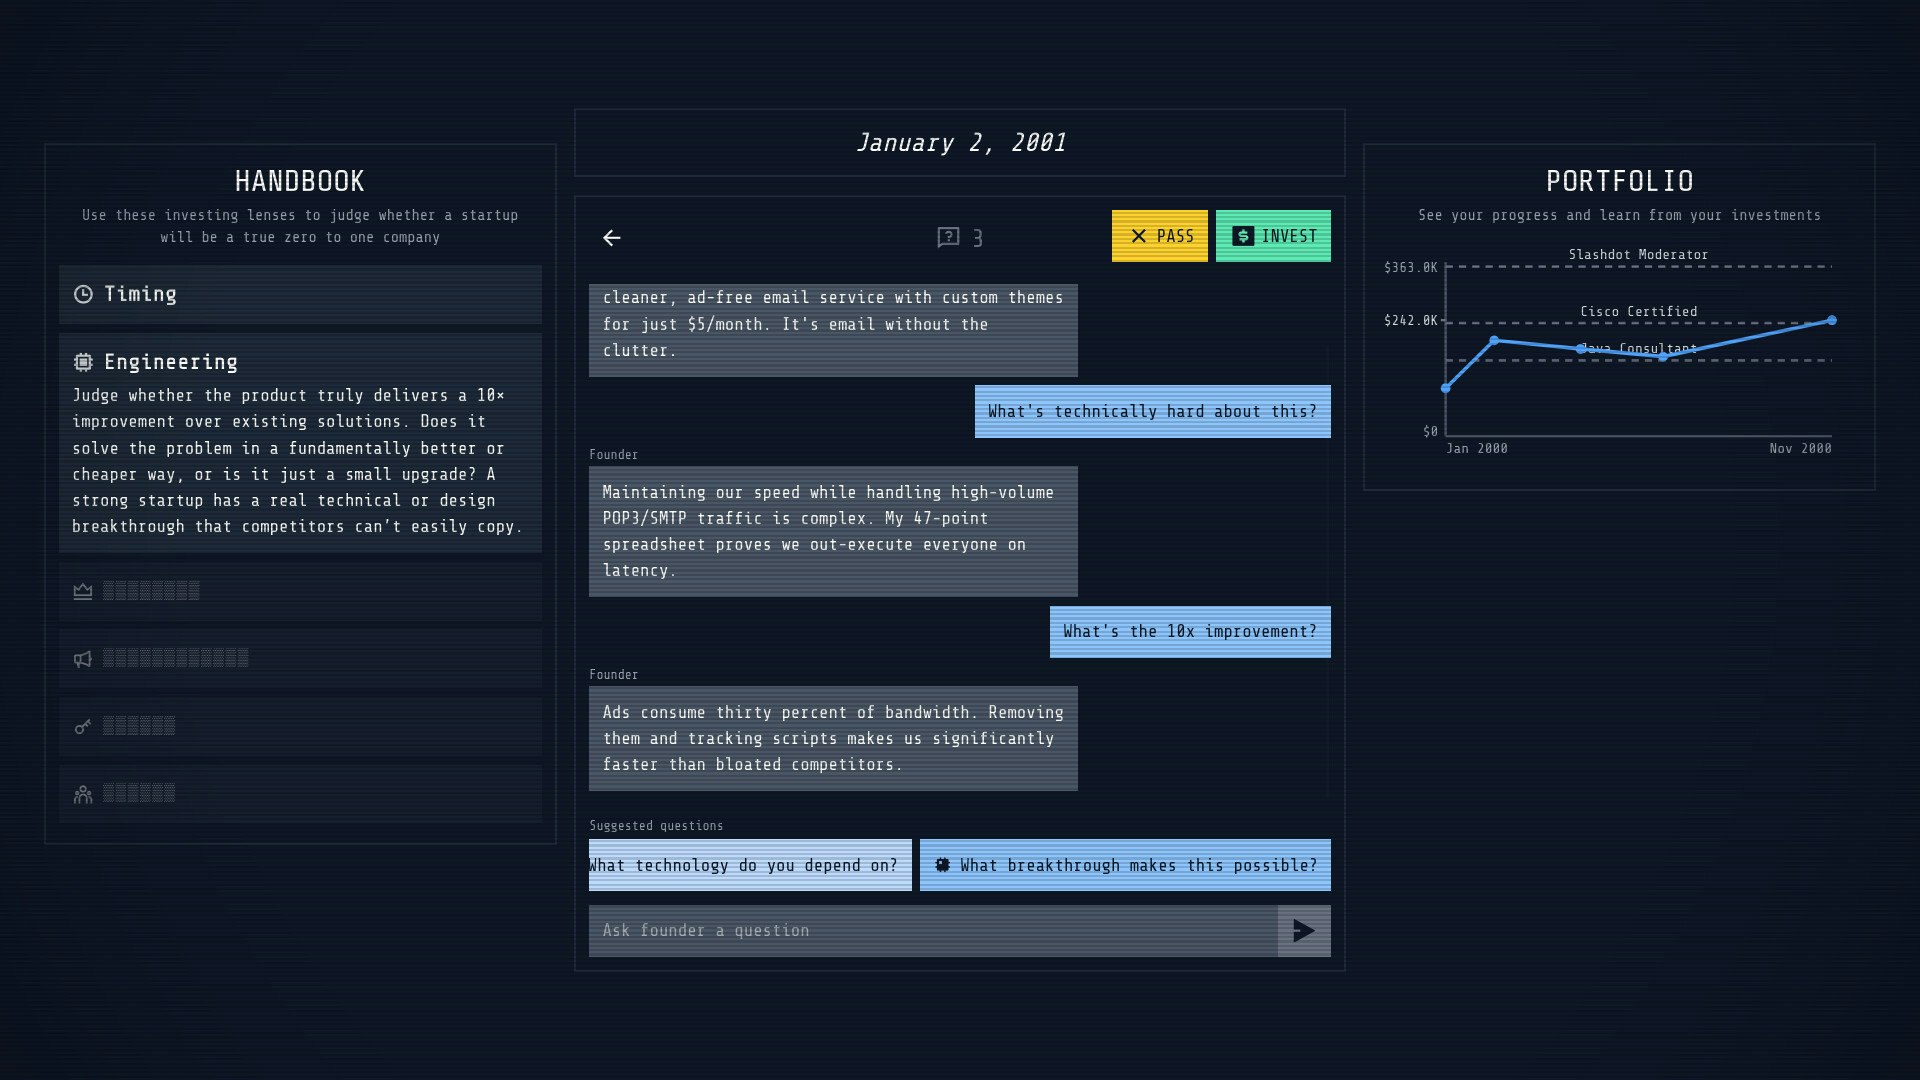Click the 'What's the 10x improvement?' message bubble
The height and width of the screenshot is (1080, 1920).
click(1189, 631)
